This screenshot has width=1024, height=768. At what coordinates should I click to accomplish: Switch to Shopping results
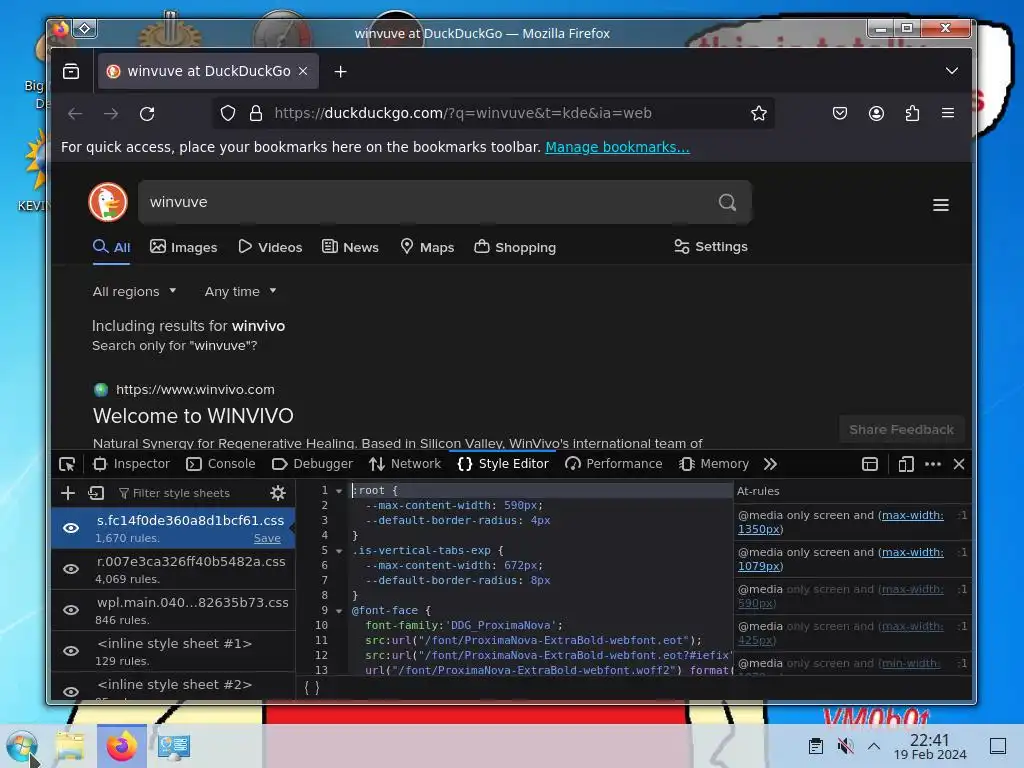coord(515,247)
